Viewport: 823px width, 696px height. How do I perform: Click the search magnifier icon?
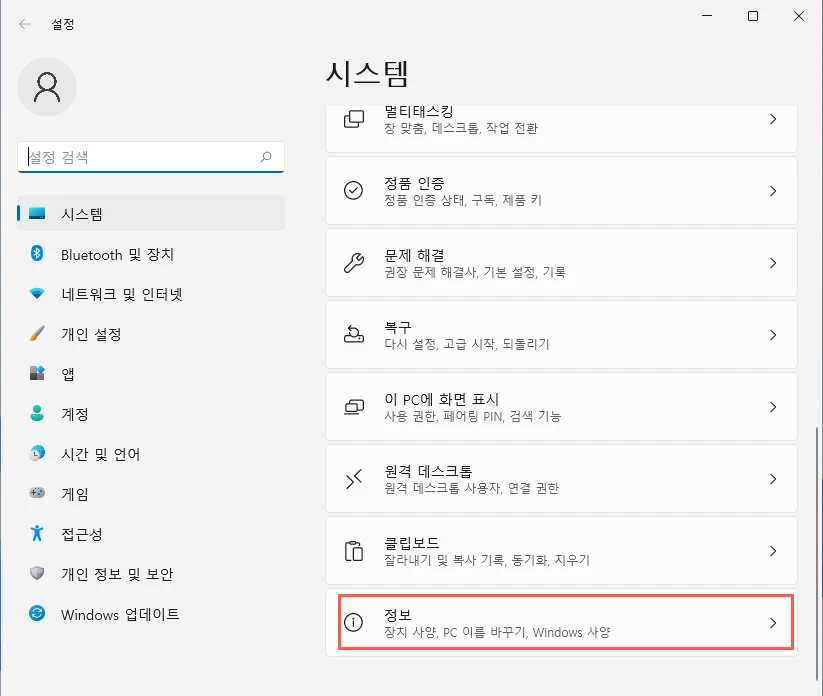(x=266, y=156)
